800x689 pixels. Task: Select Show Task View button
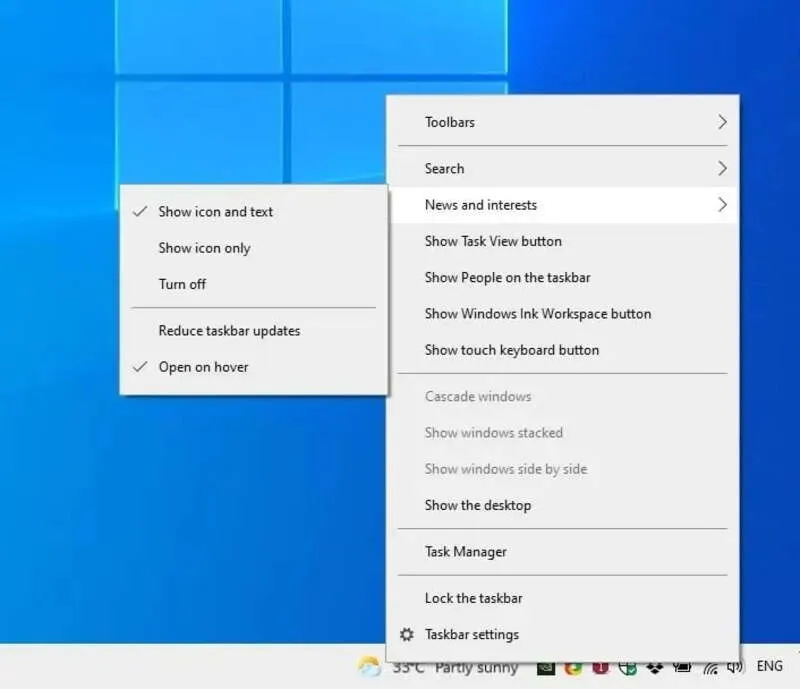[x=491, y=241]
